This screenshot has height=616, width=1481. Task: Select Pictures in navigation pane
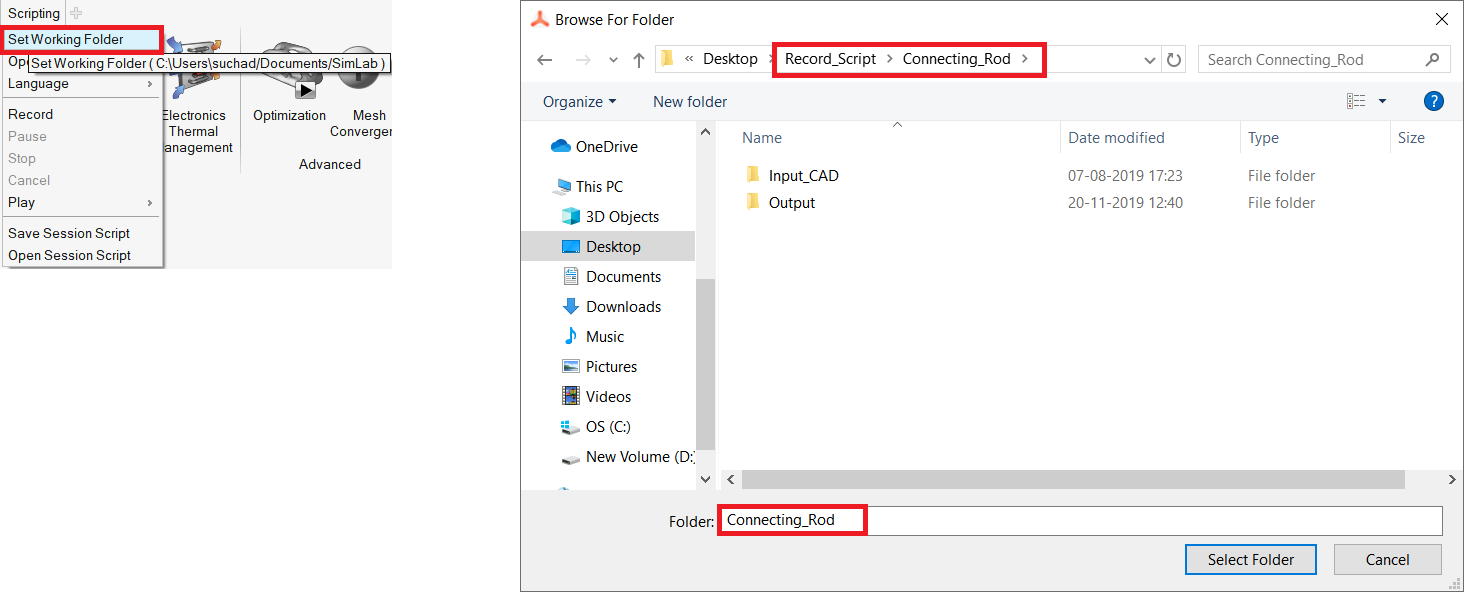(599, 367)
